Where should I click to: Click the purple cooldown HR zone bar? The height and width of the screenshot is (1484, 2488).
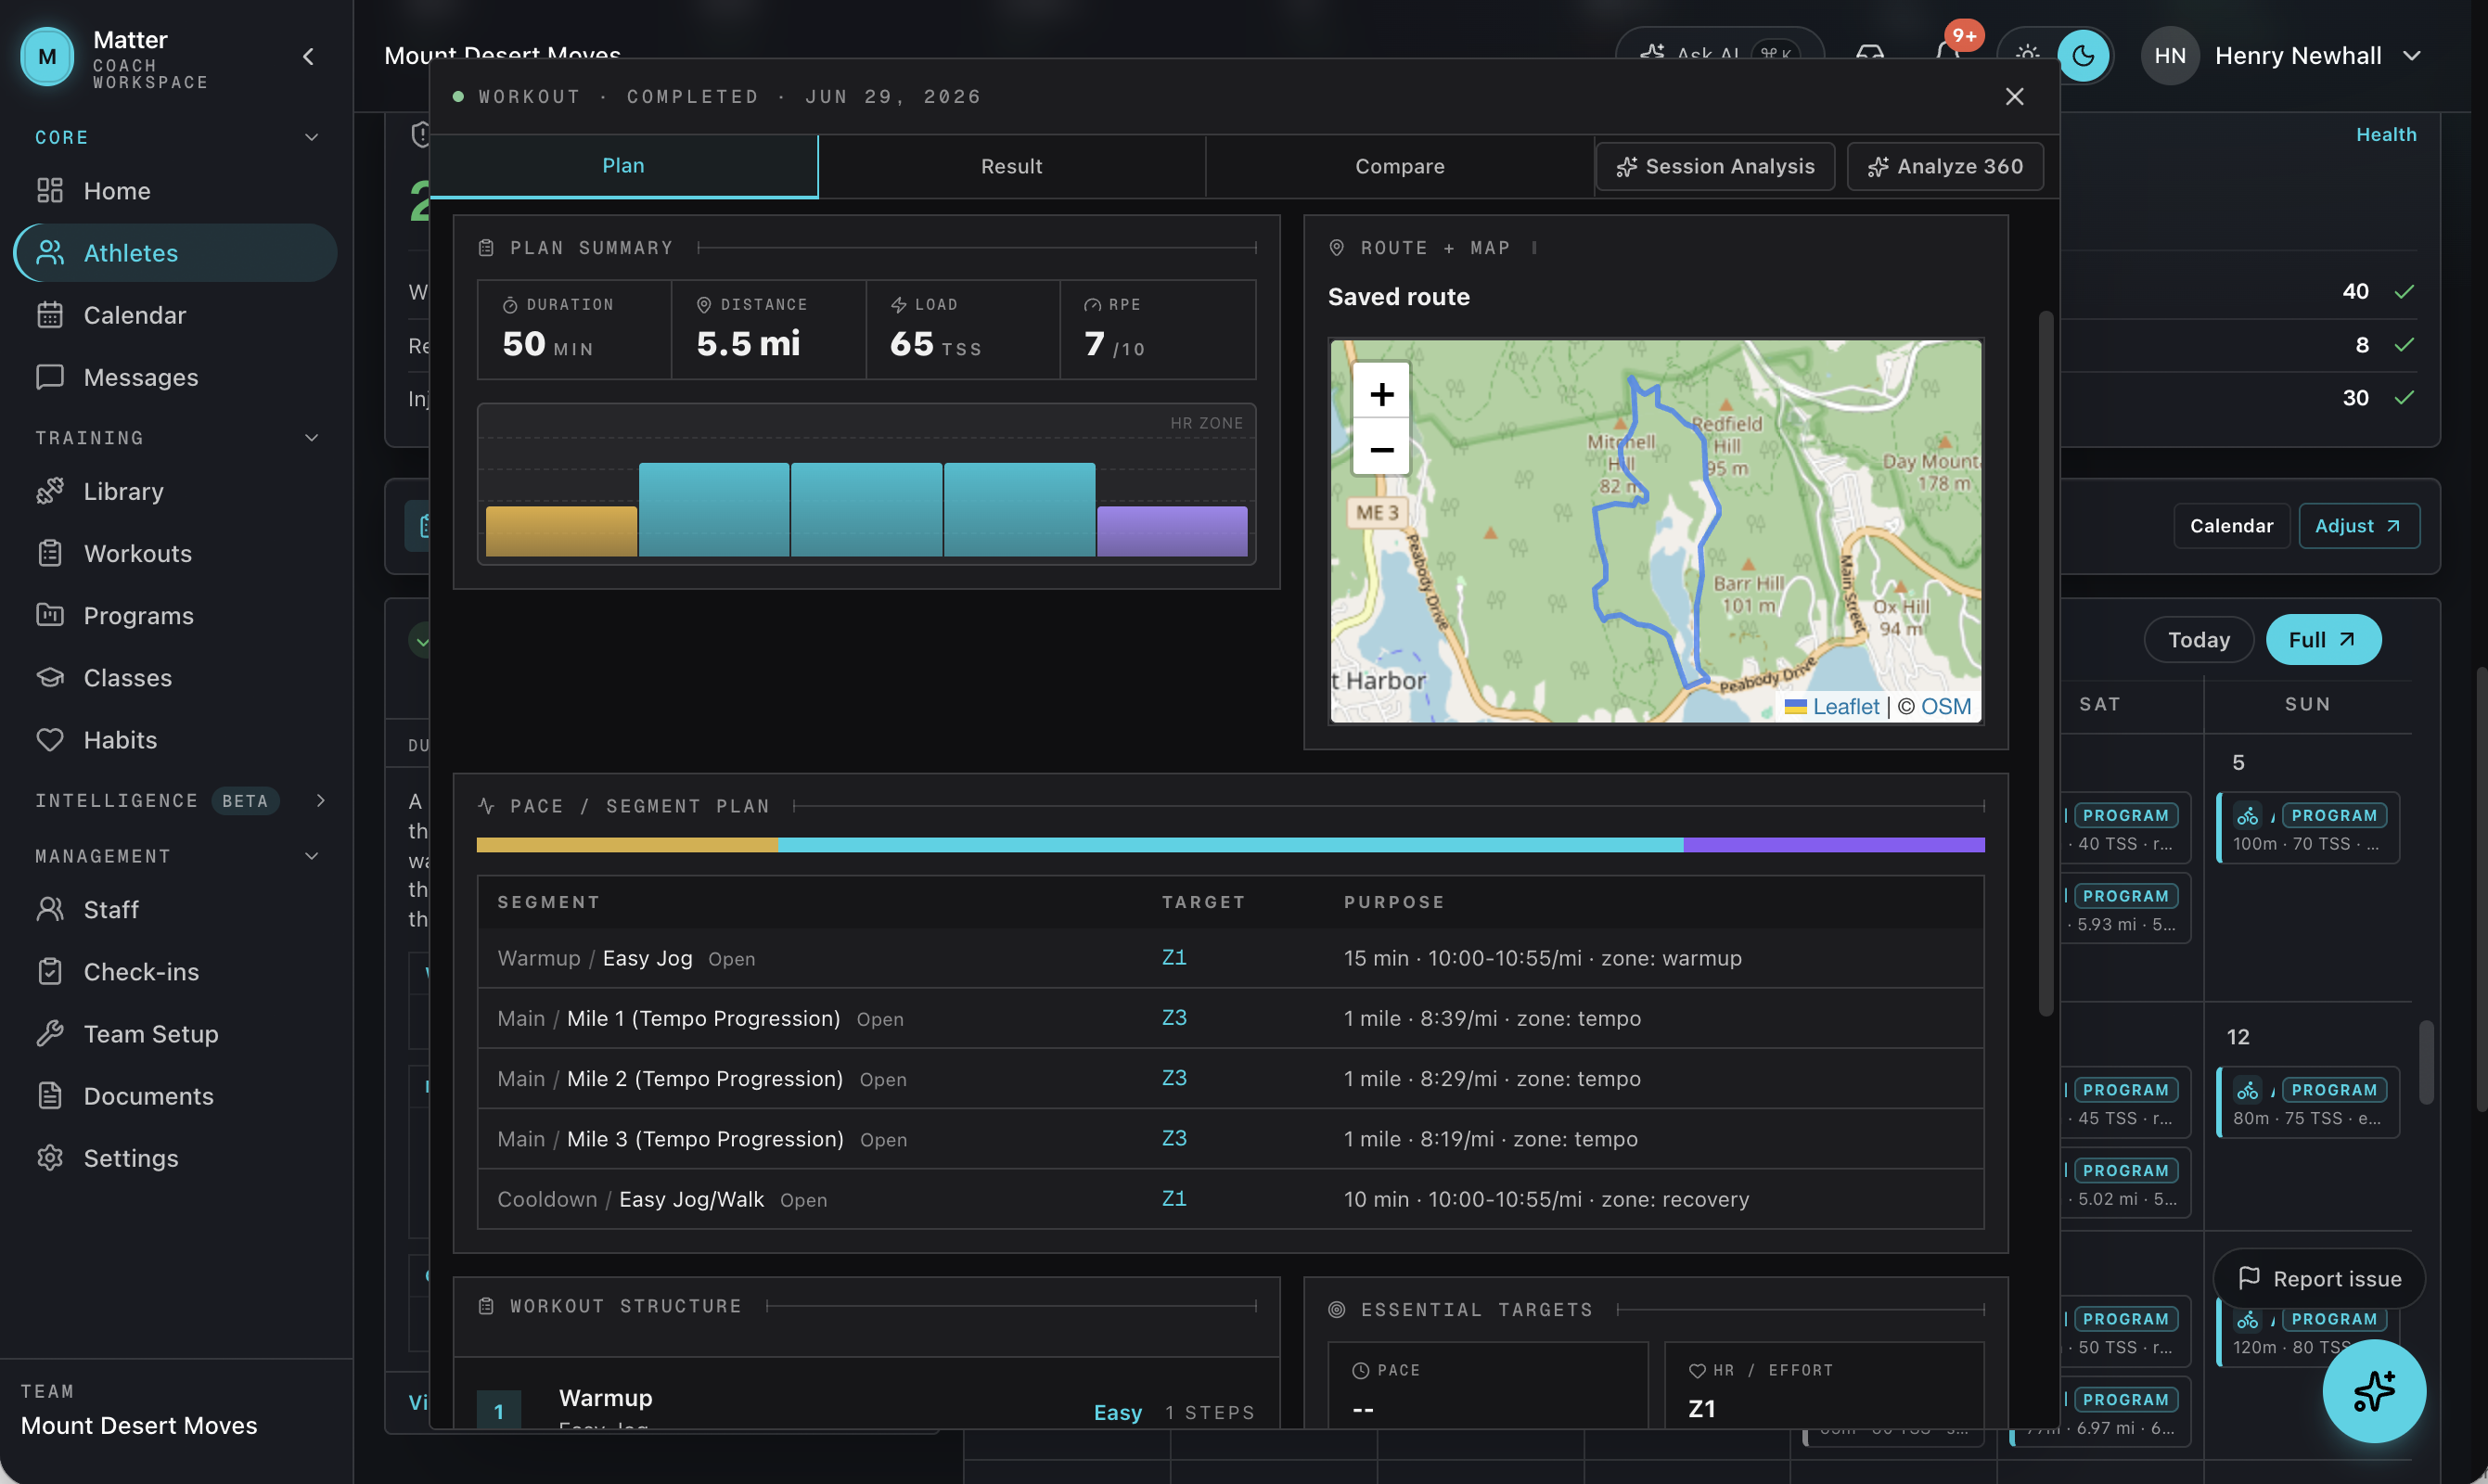[1172, 531]
